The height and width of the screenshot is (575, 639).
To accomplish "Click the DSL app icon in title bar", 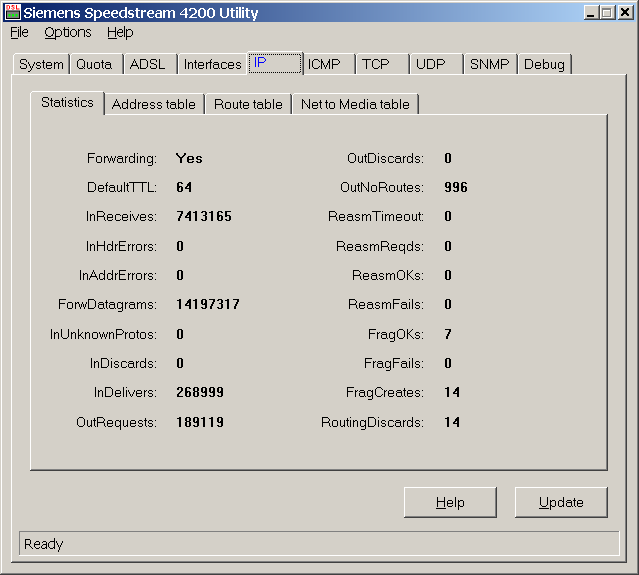I will coord(12,12).
